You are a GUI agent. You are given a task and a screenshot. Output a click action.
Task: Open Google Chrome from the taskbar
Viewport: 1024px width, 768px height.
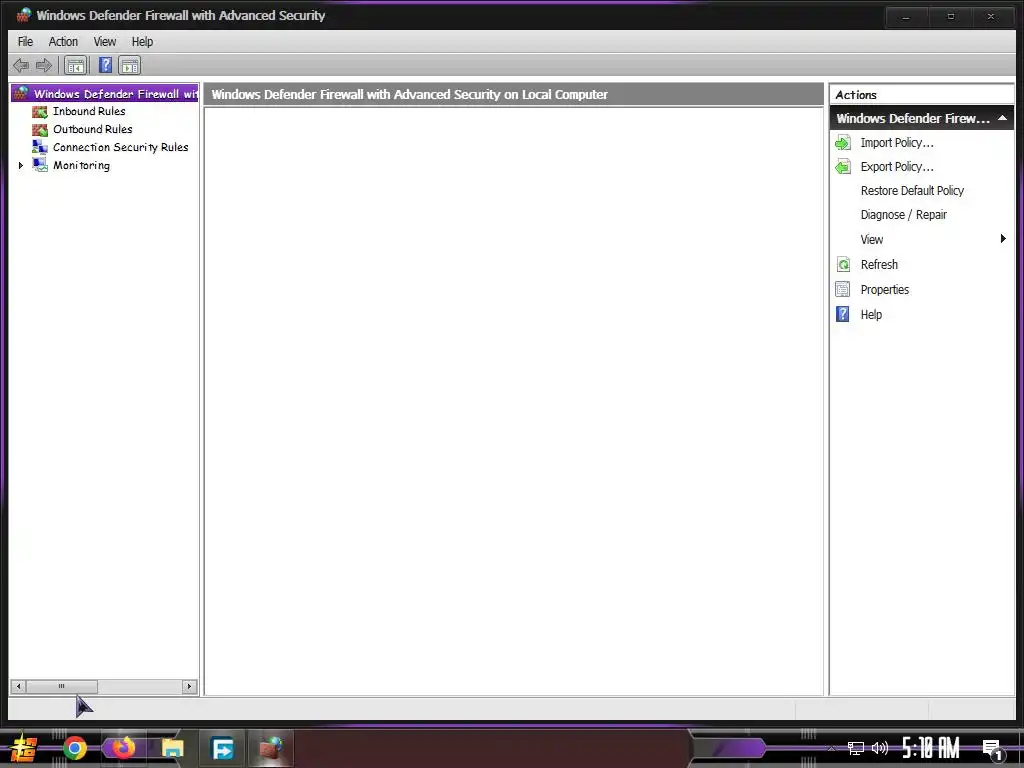[75, 748]
